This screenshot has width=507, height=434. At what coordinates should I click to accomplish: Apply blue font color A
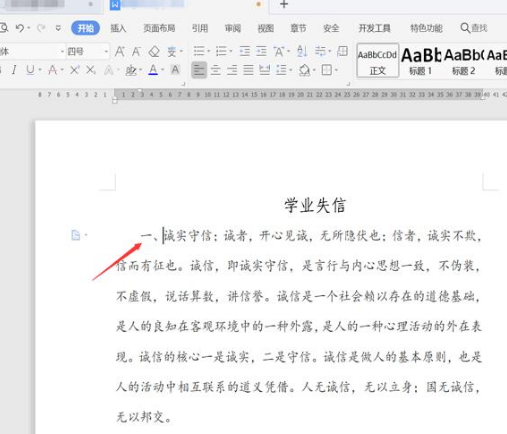(153, 70)
